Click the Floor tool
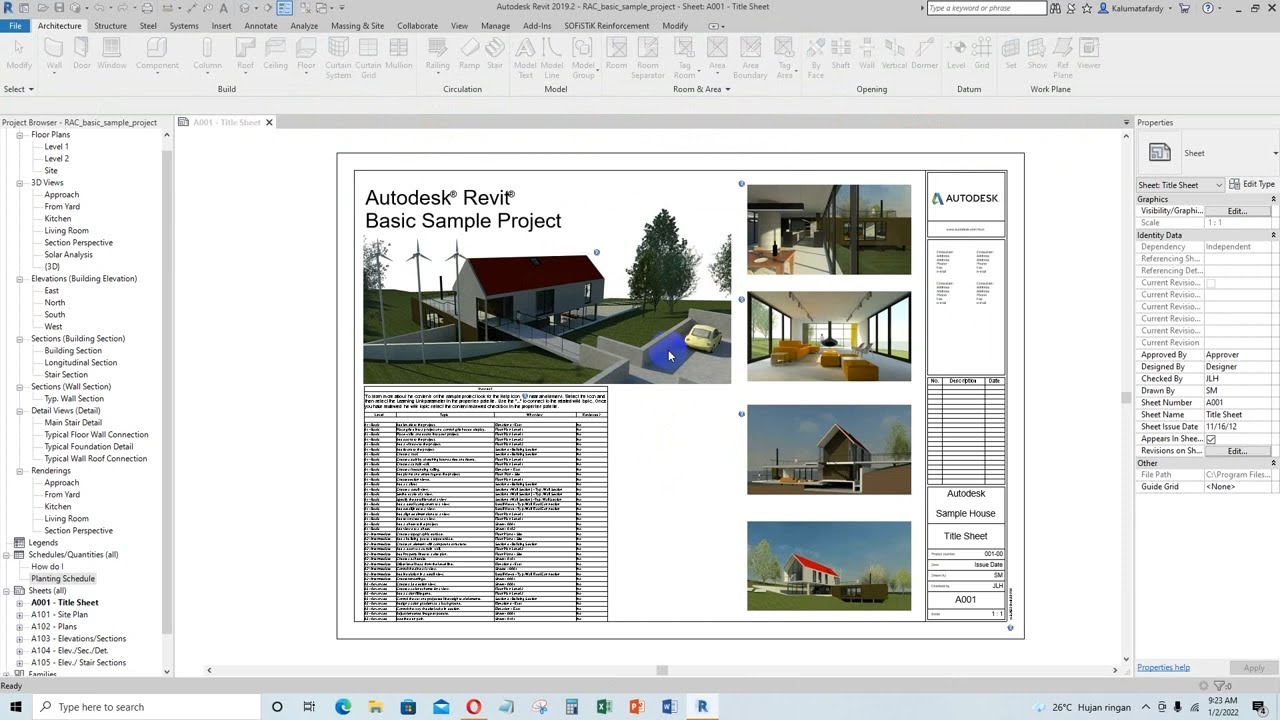Viewport: 1280px width, 720px height. 307,54
